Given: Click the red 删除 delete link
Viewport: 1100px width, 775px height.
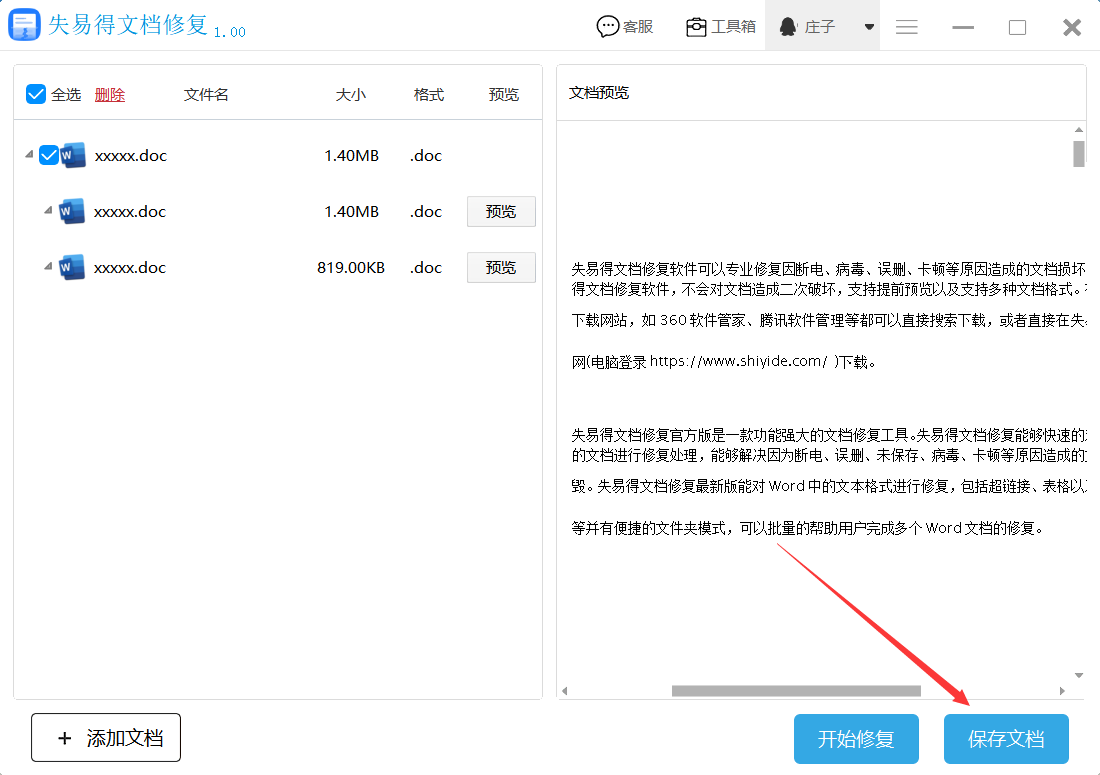Looking at the screenshot, I should coord(109,95).
